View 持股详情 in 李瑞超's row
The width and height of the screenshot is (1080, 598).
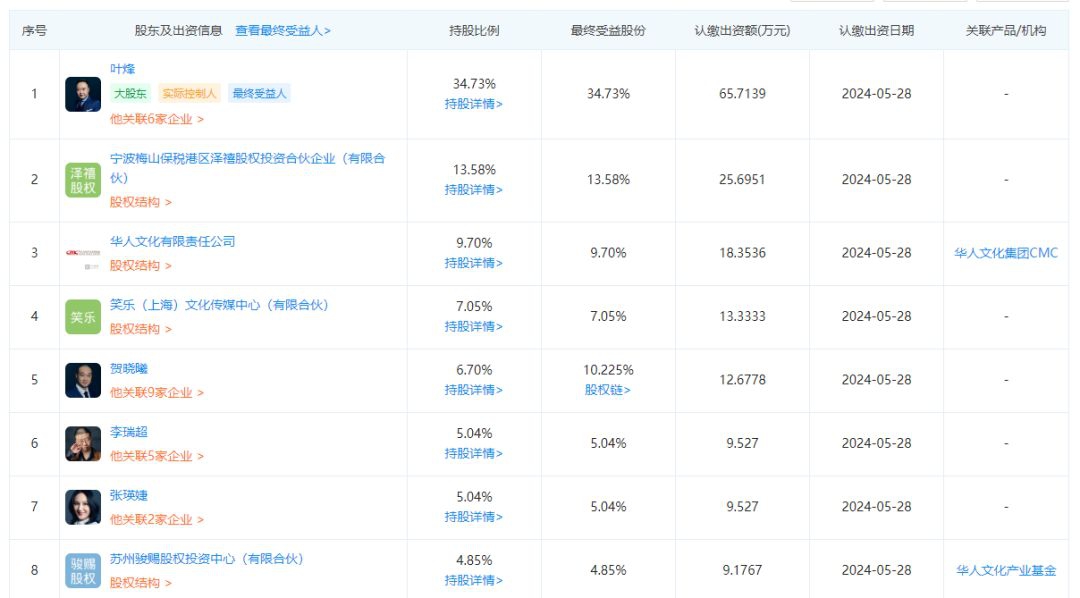click(x=474, y=453)
